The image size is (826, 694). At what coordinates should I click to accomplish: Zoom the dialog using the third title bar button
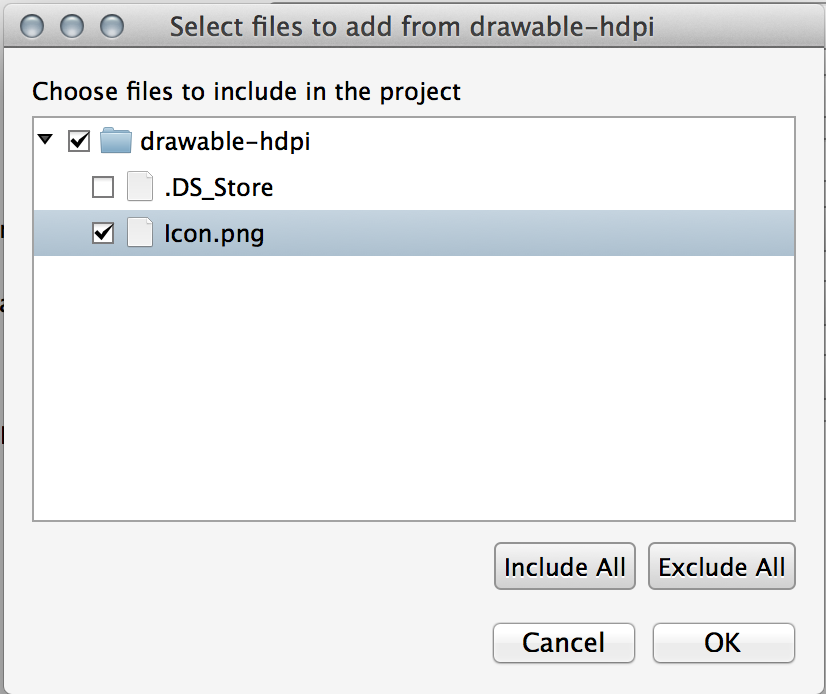(113, 26)
